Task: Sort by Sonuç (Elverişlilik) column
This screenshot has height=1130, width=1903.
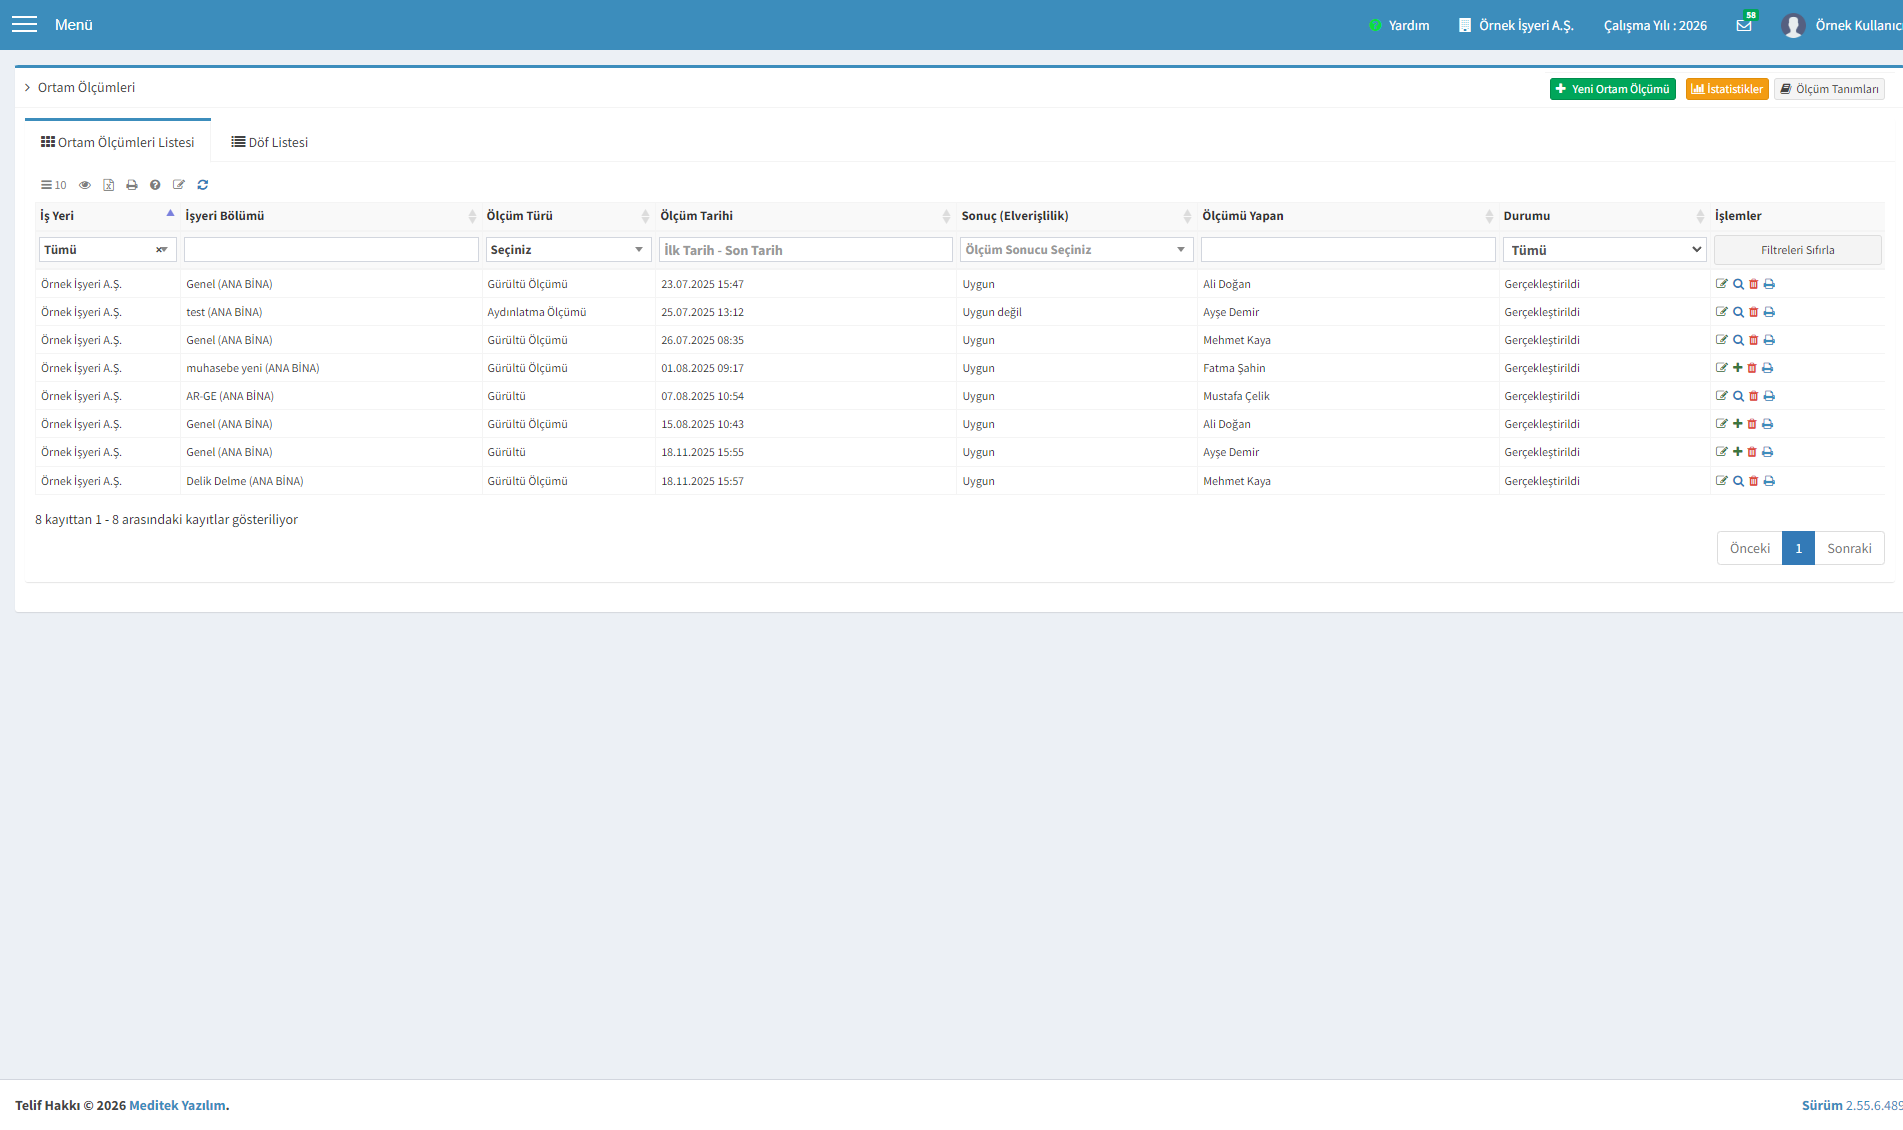Action: (1076, 216)
